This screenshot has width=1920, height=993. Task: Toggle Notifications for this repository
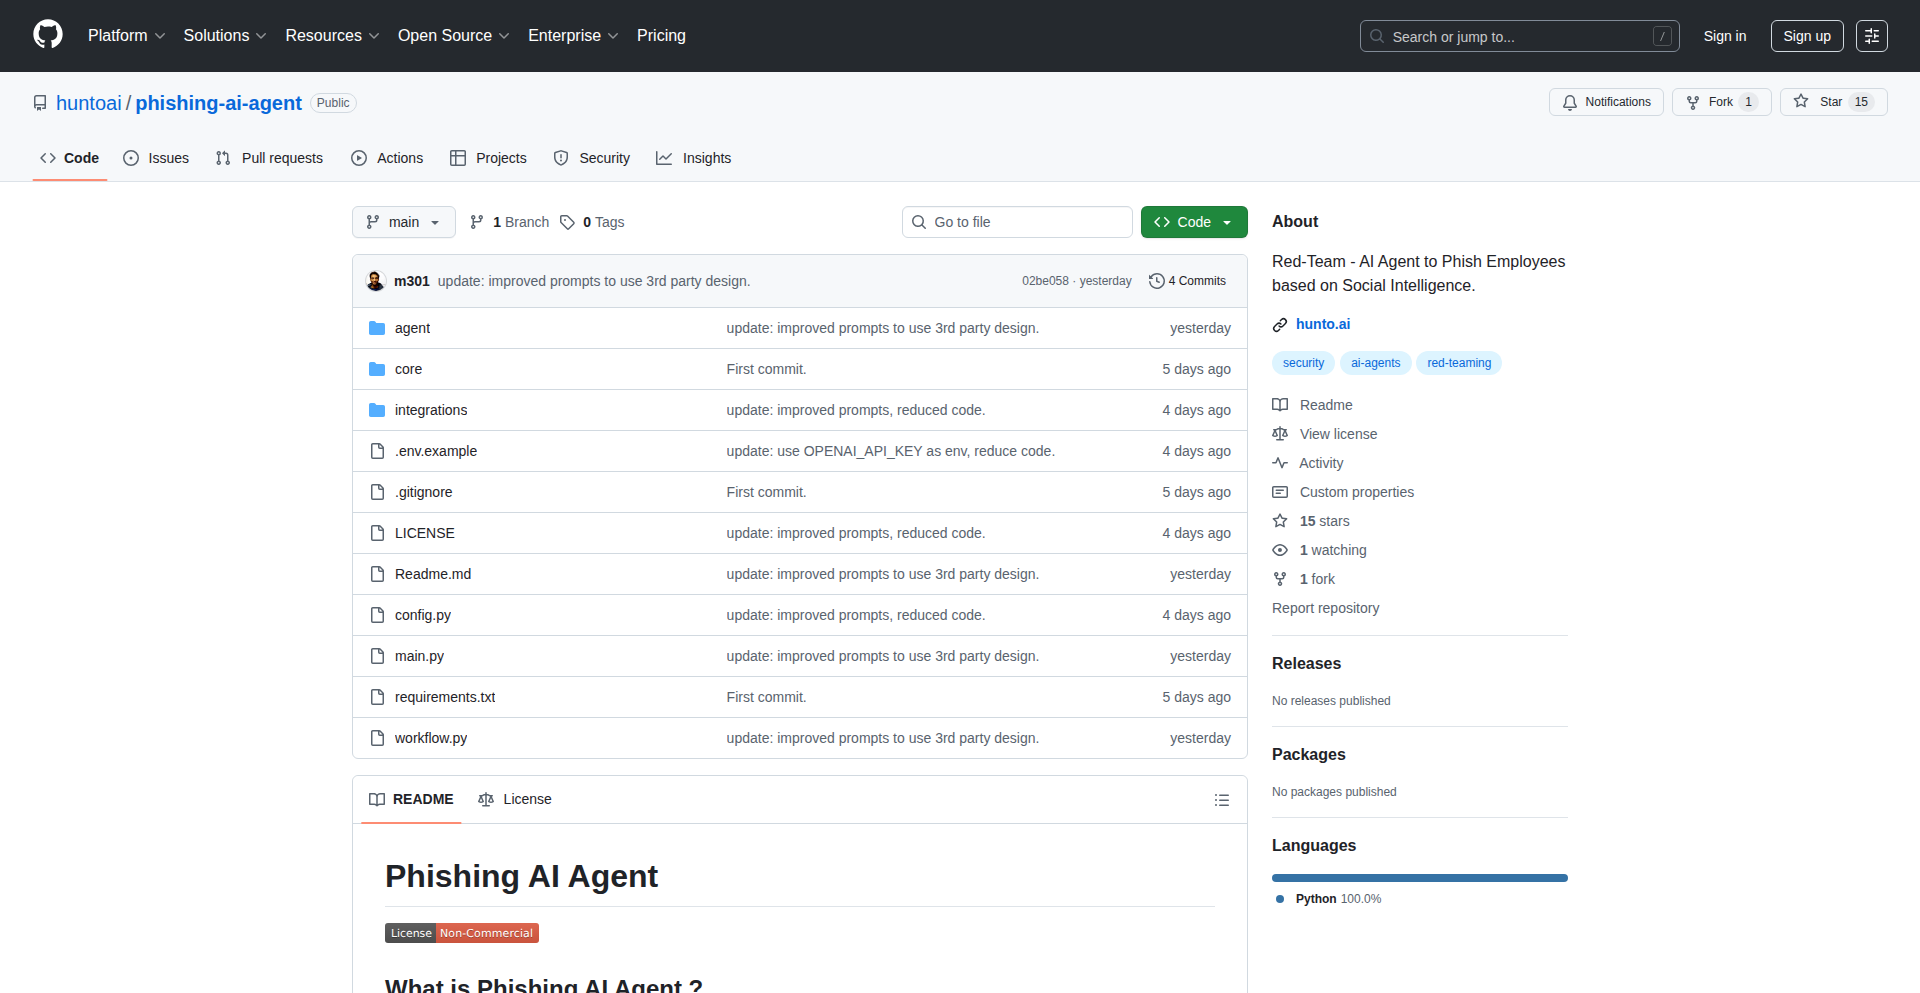coord(1606,102)
